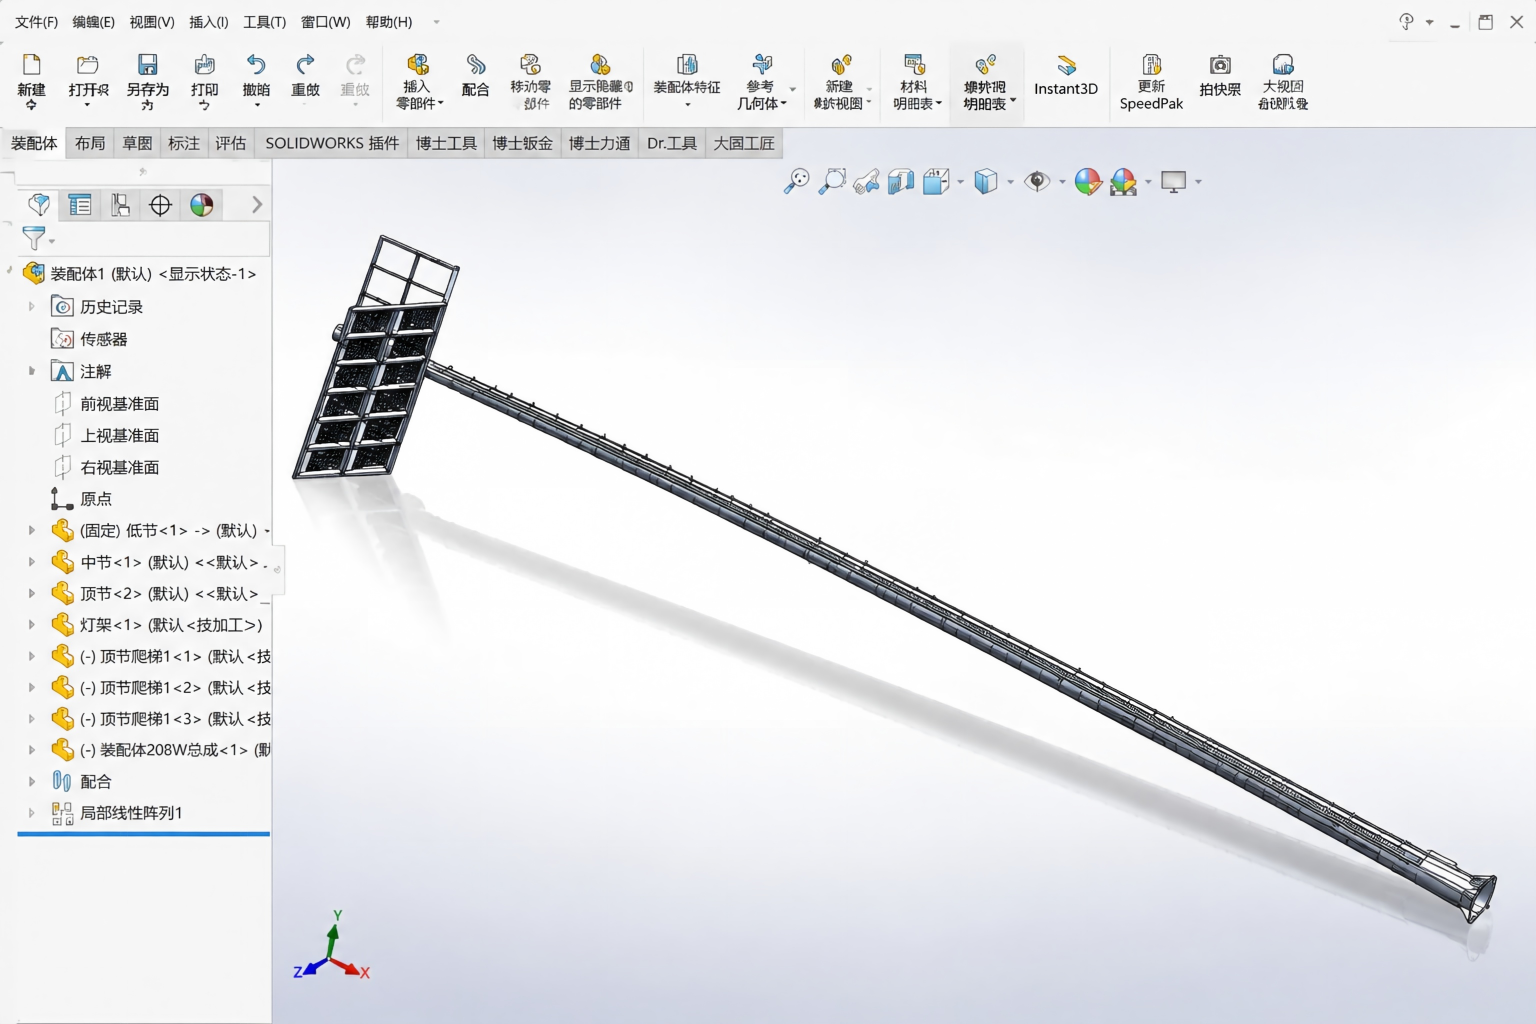Switch to the FeatureManager design tree tab

(39, 205)
